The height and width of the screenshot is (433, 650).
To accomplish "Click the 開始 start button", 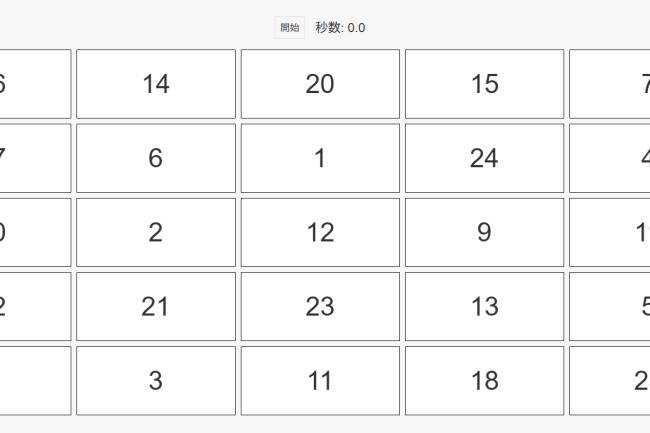I will pyautogui.click(x=289, y=28).
